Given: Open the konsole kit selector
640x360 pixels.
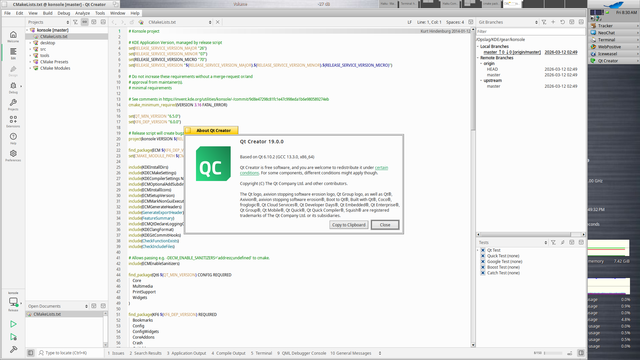Looking at the screenshot, I should click(x=13, y=302).
